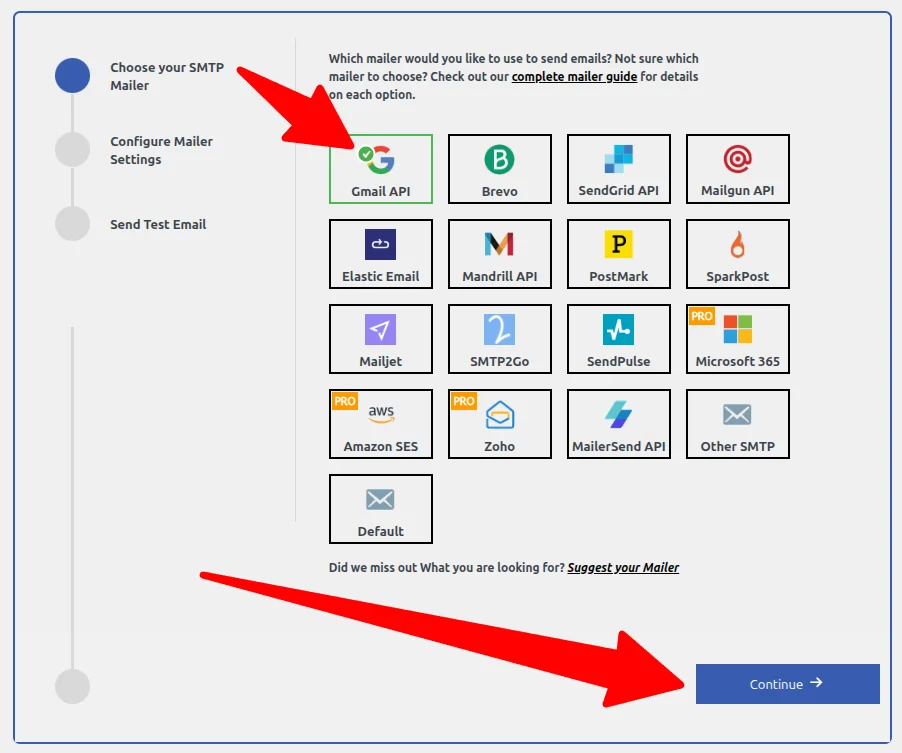Click the Configure Mailer Settings step circle
902x753 pixels.
tap(72, 150)
